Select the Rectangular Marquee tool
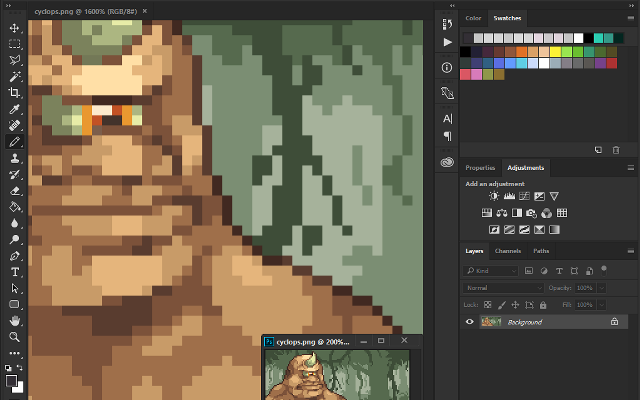The width and height of the screenshot is (640, 400). pyautogui.click(x=14, y=44)
